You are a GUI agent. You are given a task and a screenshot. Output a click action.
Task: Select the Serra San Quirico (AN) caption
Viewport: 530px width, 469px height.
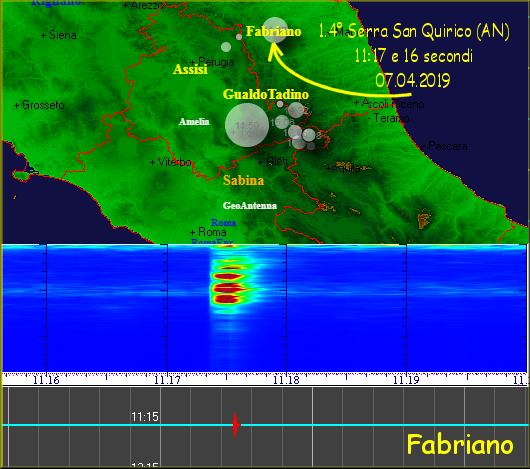click(429, 31)
